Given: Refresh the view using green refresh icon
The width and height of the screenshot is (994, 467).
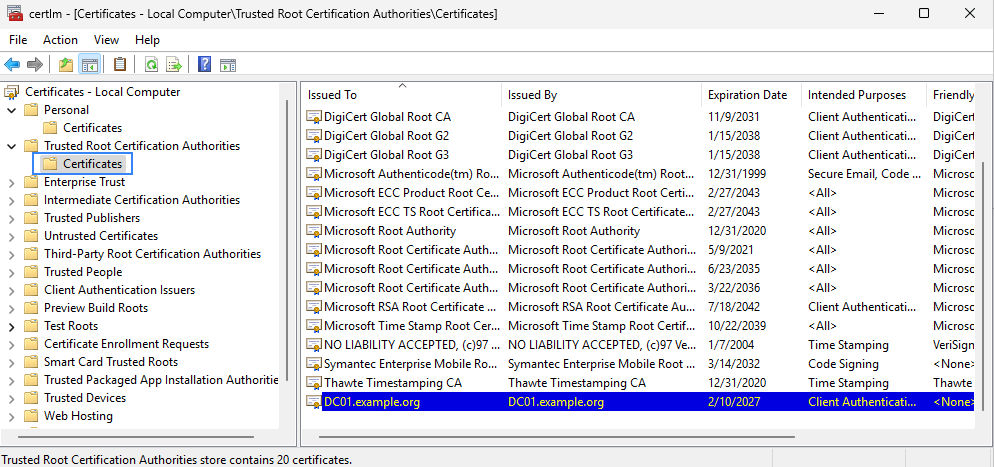Looking at the screenshot, I should pos(151,64).
